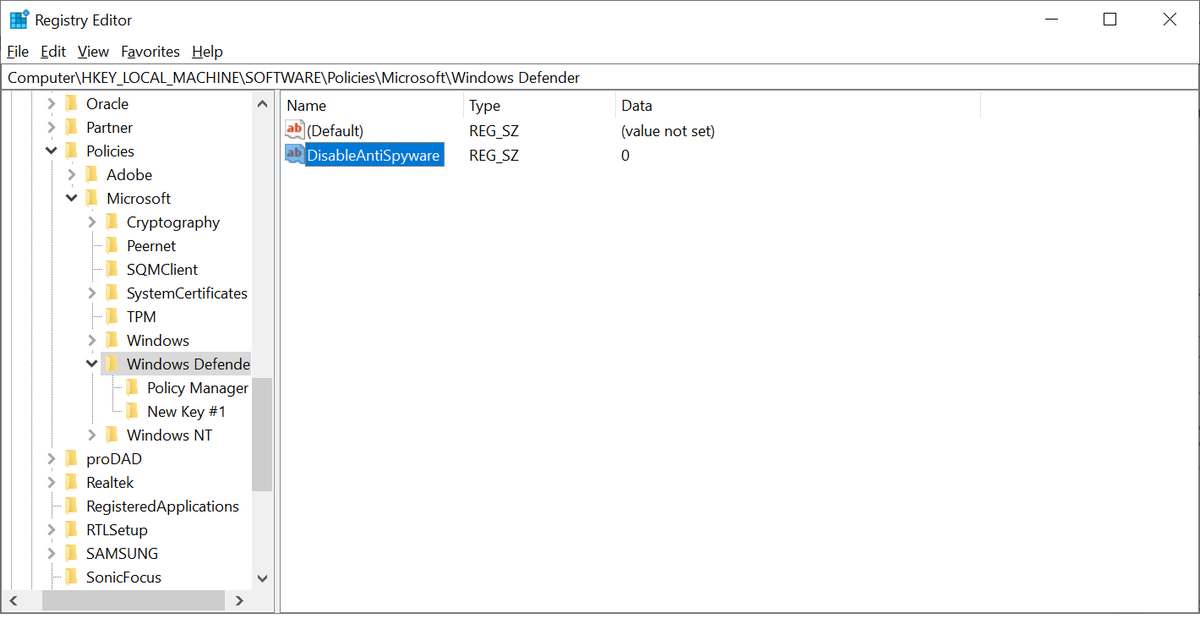The height and width of the screenshot is (619, 1200).
Task: Expand the Cryptography key
Action: tap(92, 222)
